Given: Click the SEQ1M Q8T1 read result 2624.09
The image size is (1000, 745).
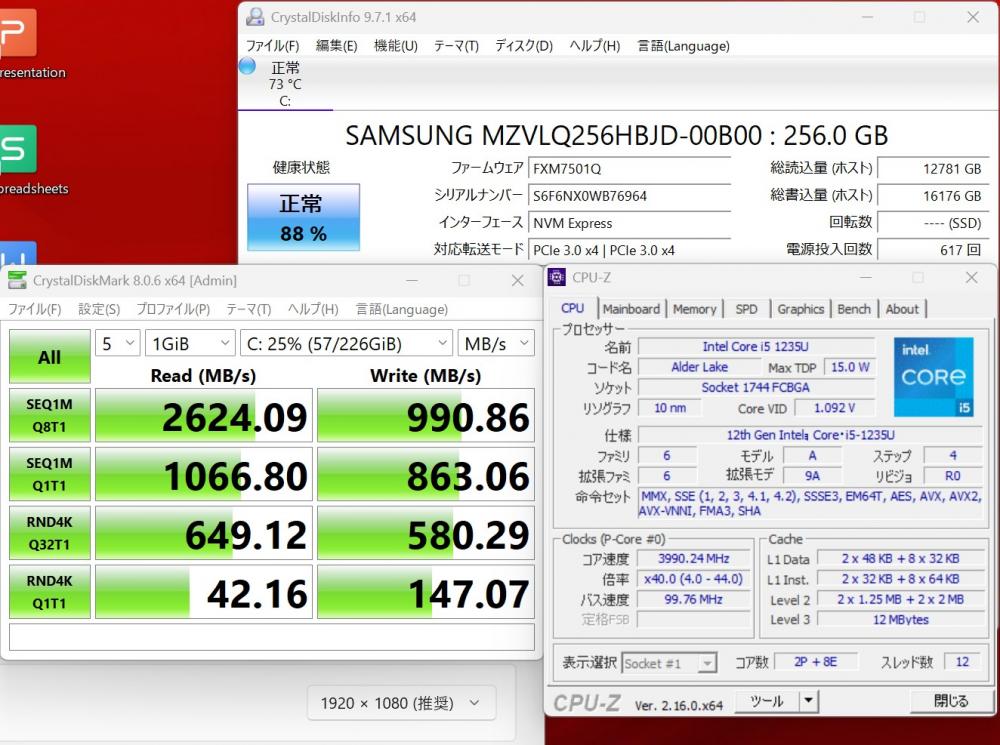Looking at the screenshot, I should [204, 415].
